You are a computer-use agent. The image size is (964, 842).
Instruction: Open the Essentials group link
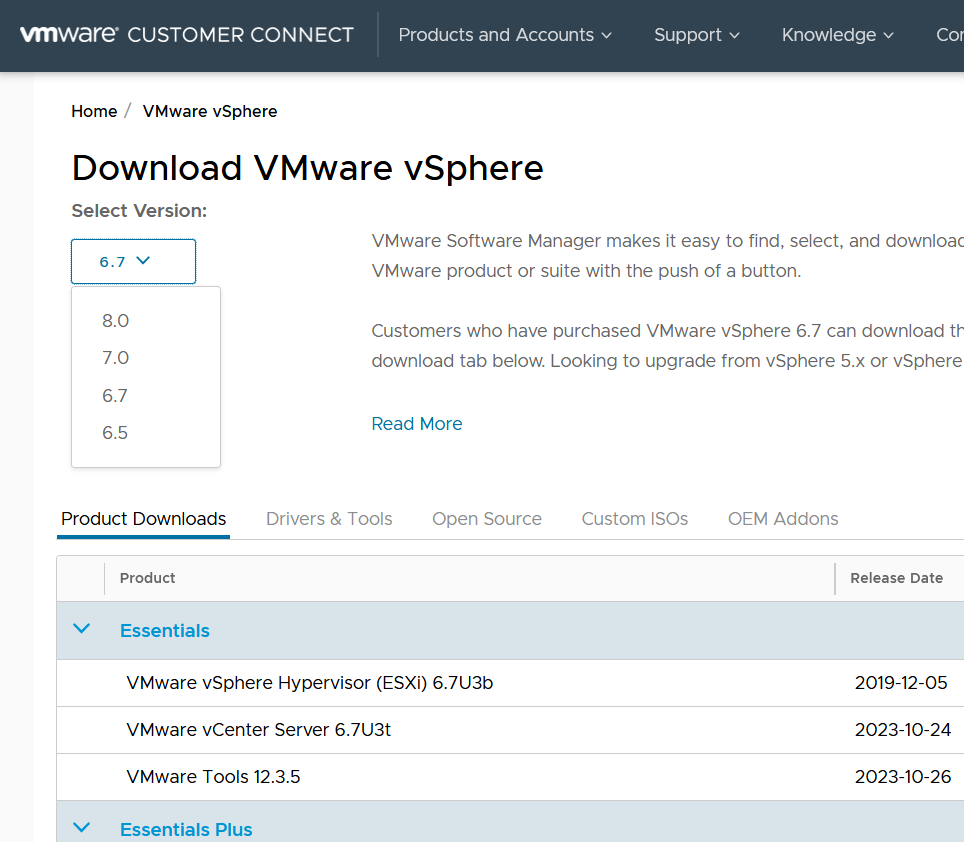(x=165, y=631)
